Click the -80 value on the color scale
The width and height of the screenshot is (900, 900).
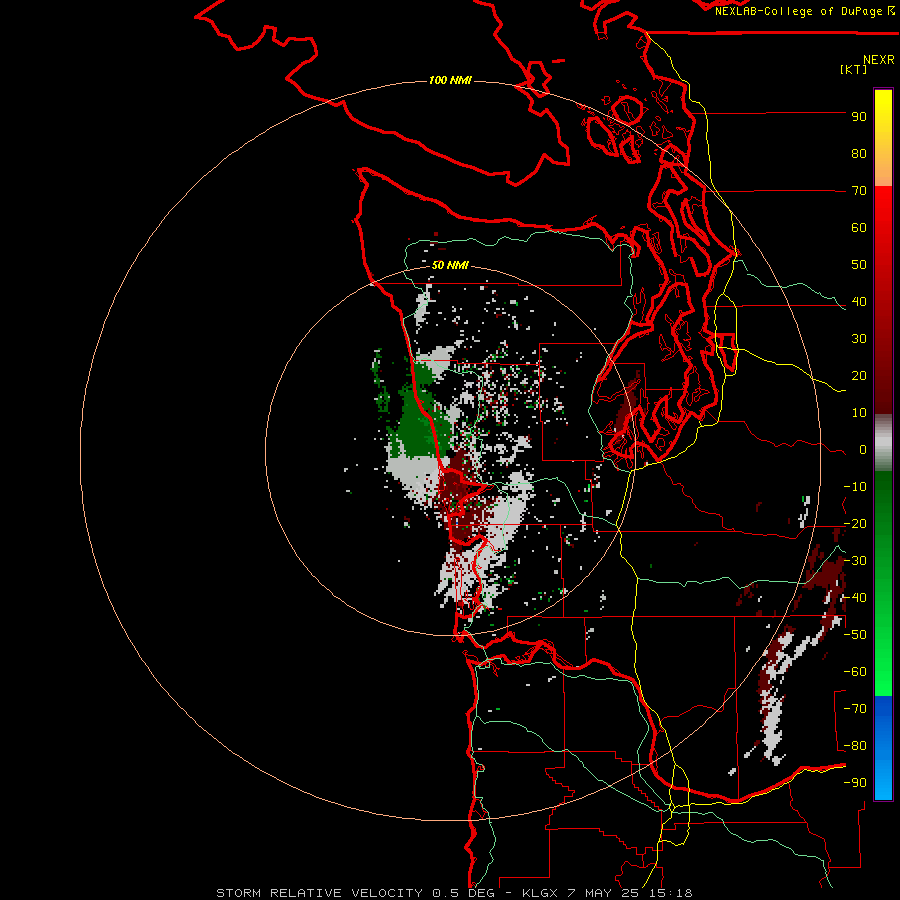(855, 746)
